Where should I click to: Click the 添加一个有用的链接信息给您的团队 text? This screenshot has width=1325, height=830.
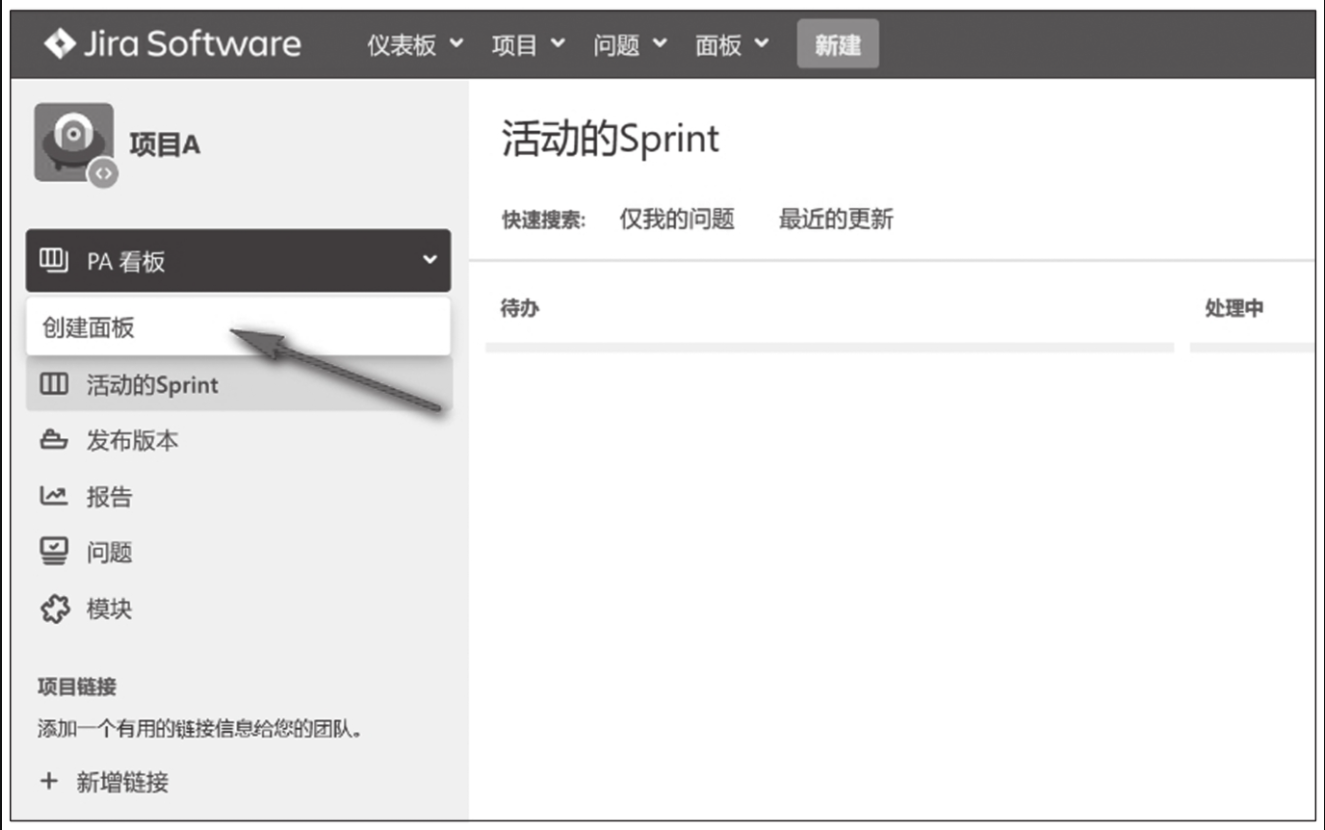click(200, 728)
